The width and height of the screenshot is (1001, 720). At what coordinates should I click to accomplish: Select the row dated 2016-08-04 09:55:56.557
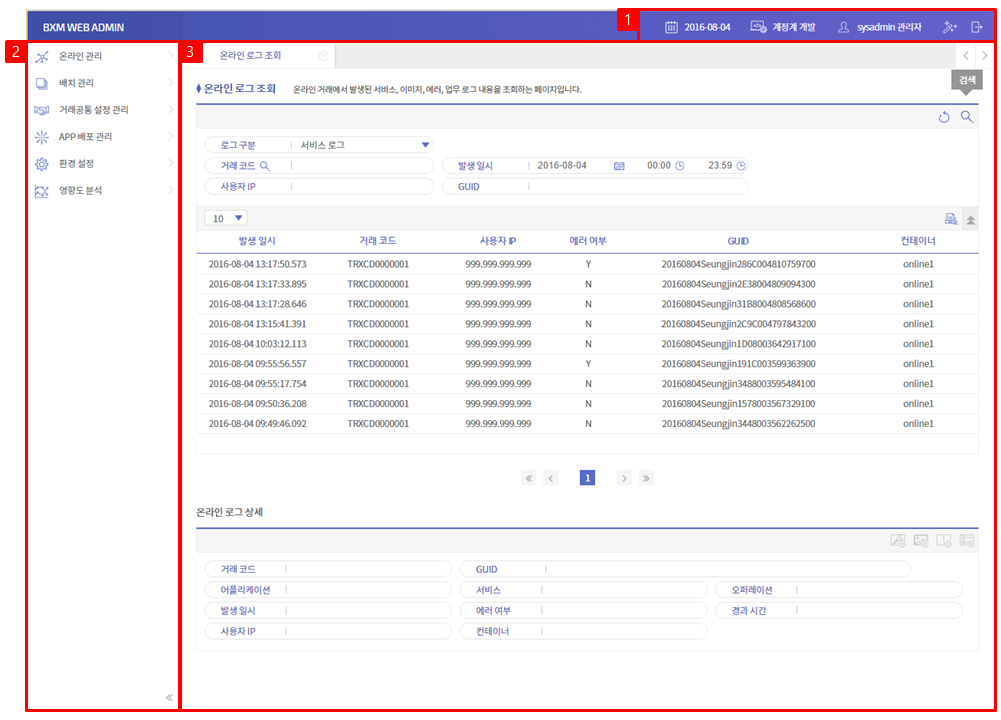[587, 364]
